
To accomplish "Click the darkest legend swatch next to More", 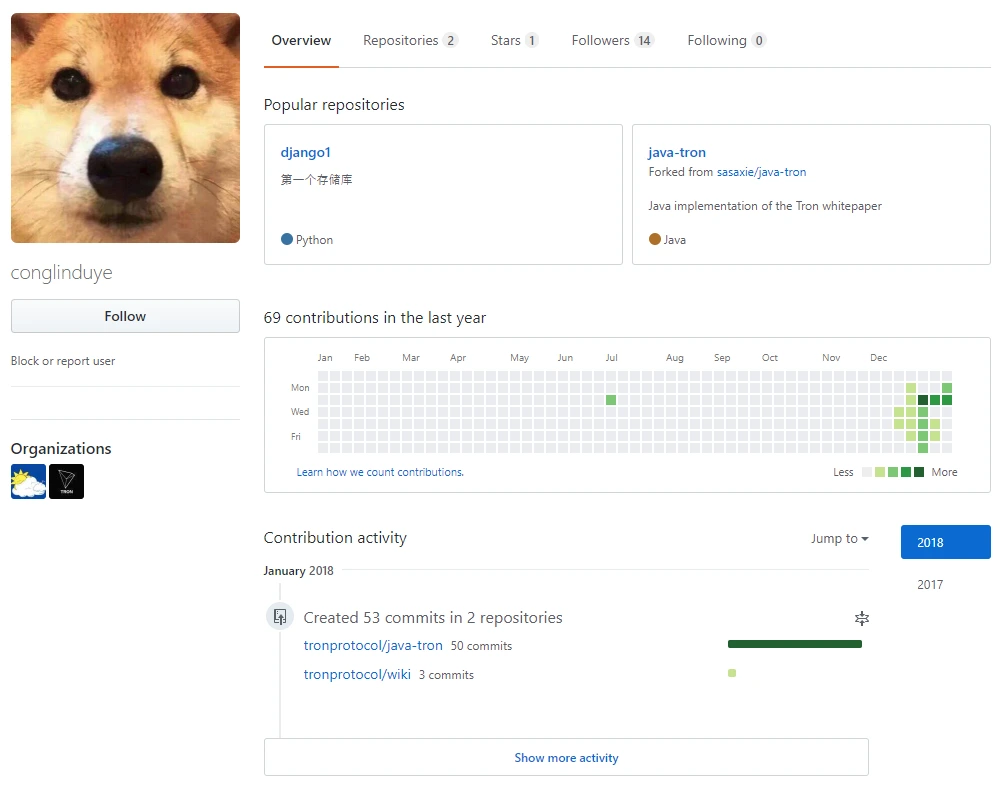I will coord(919,472).
